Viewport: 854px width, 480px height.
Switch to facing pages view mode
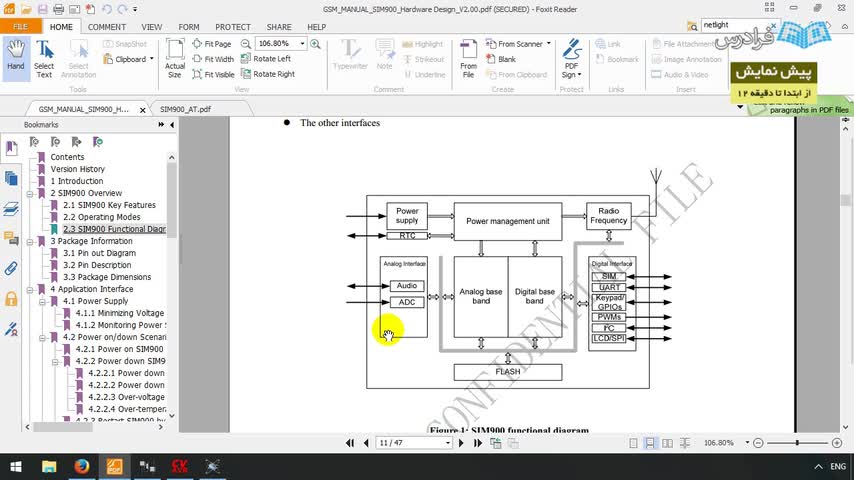[x=667, y=443]
